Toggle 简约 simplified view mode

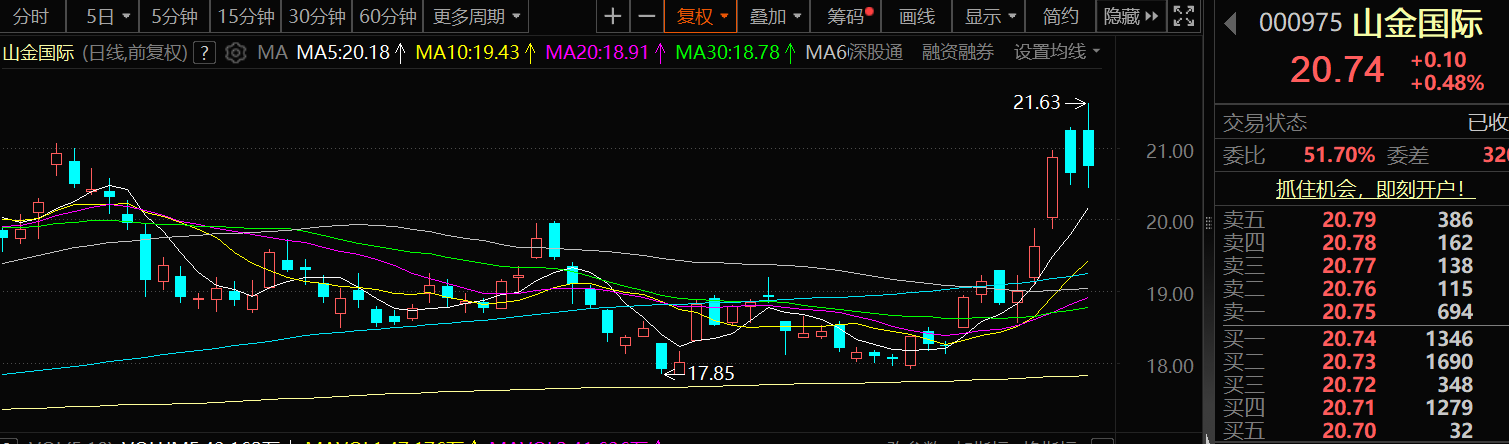tap(1060, 16)
